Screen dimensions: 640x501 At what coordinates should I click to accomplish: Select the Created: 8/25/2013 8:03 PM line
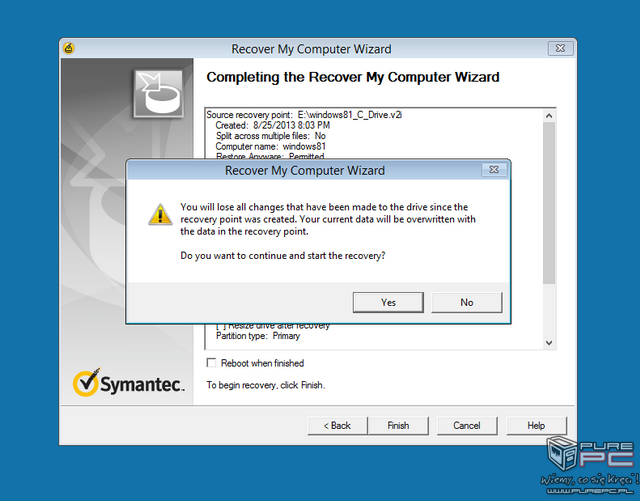pyautogui.click(x=273, y=125)
